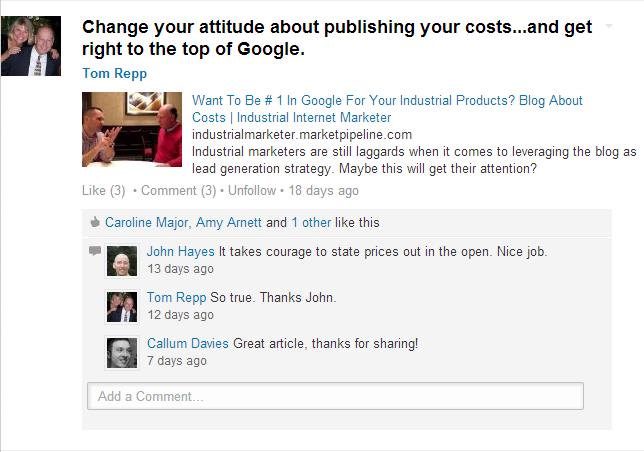Open Callum Davies' avatar photo

(x=122, y=353)
